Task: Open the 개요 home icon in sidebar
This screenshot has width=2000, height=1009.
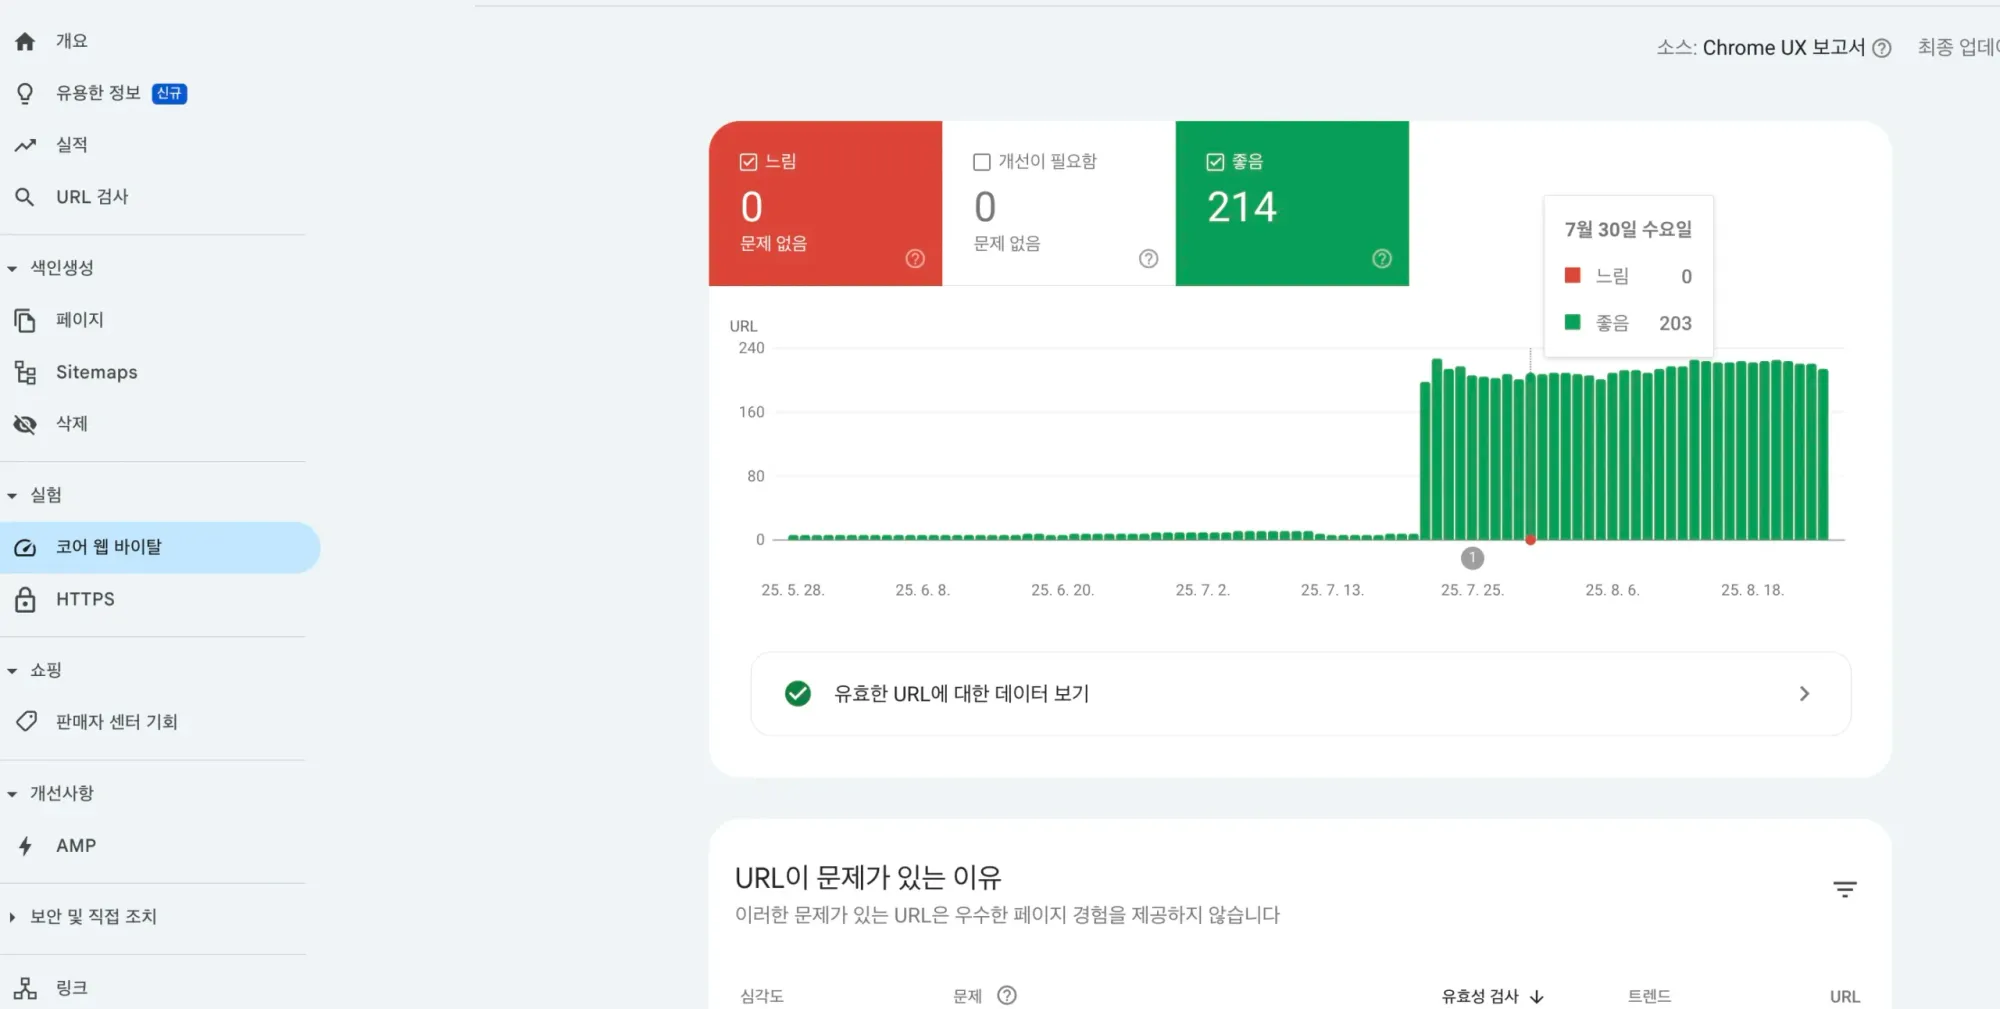Action: coord(24,41)
